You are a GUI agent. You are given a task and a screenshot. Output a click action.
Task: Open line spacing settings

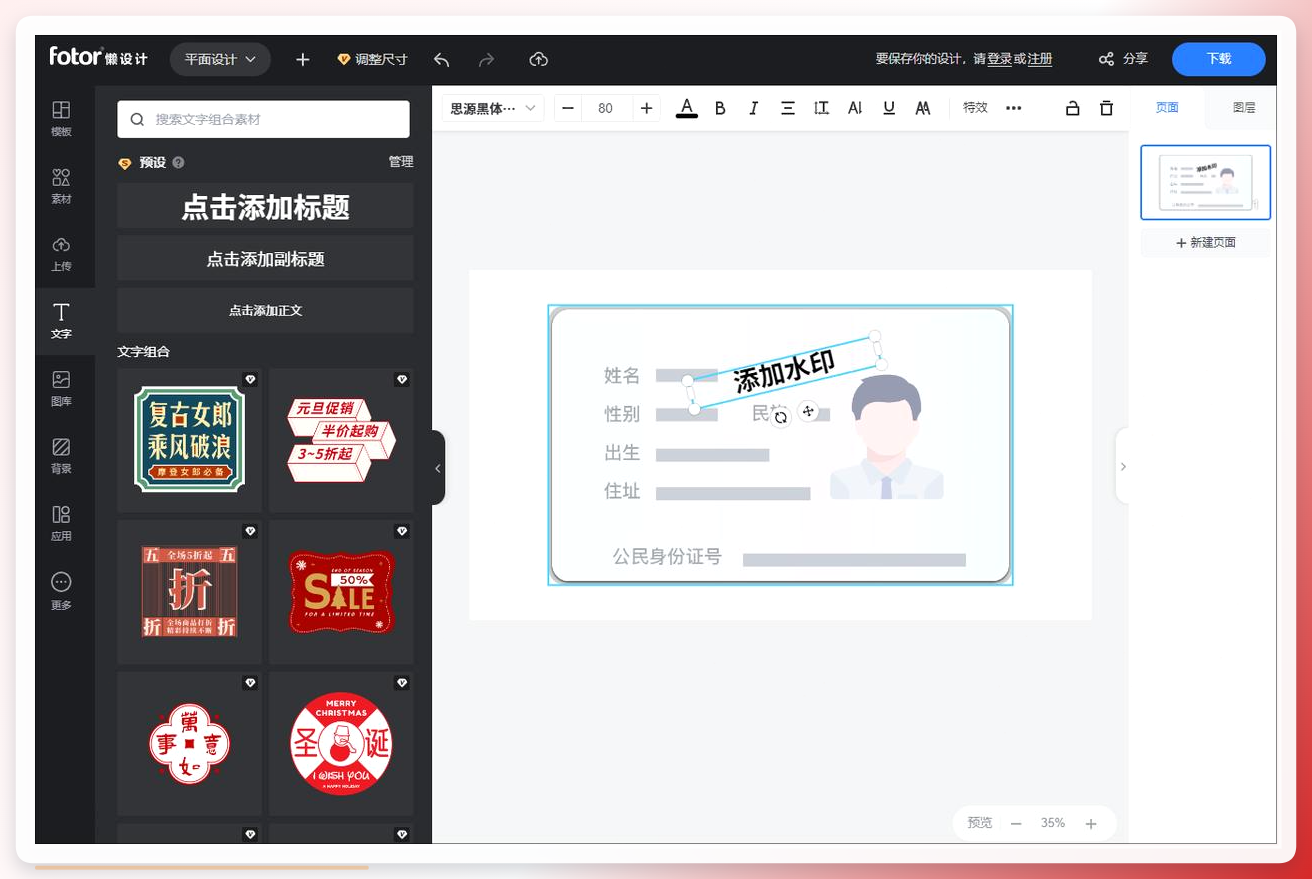click(x=821, y=108)
